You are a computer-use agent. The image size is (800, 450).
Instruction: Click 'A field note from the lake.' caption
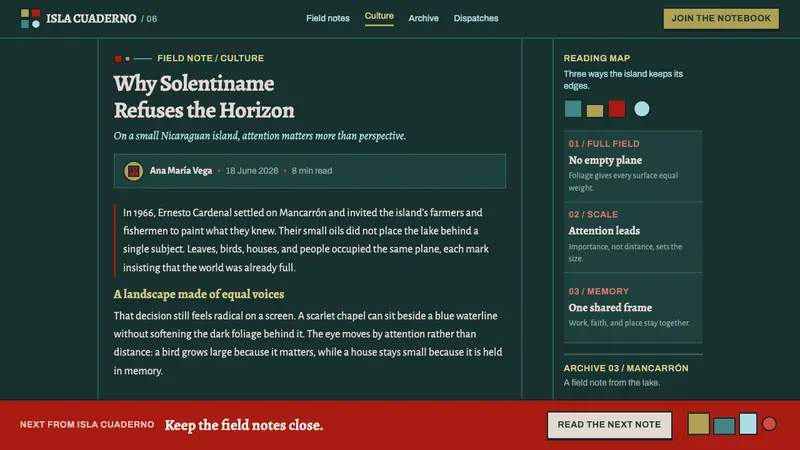[x=612, y=383]
